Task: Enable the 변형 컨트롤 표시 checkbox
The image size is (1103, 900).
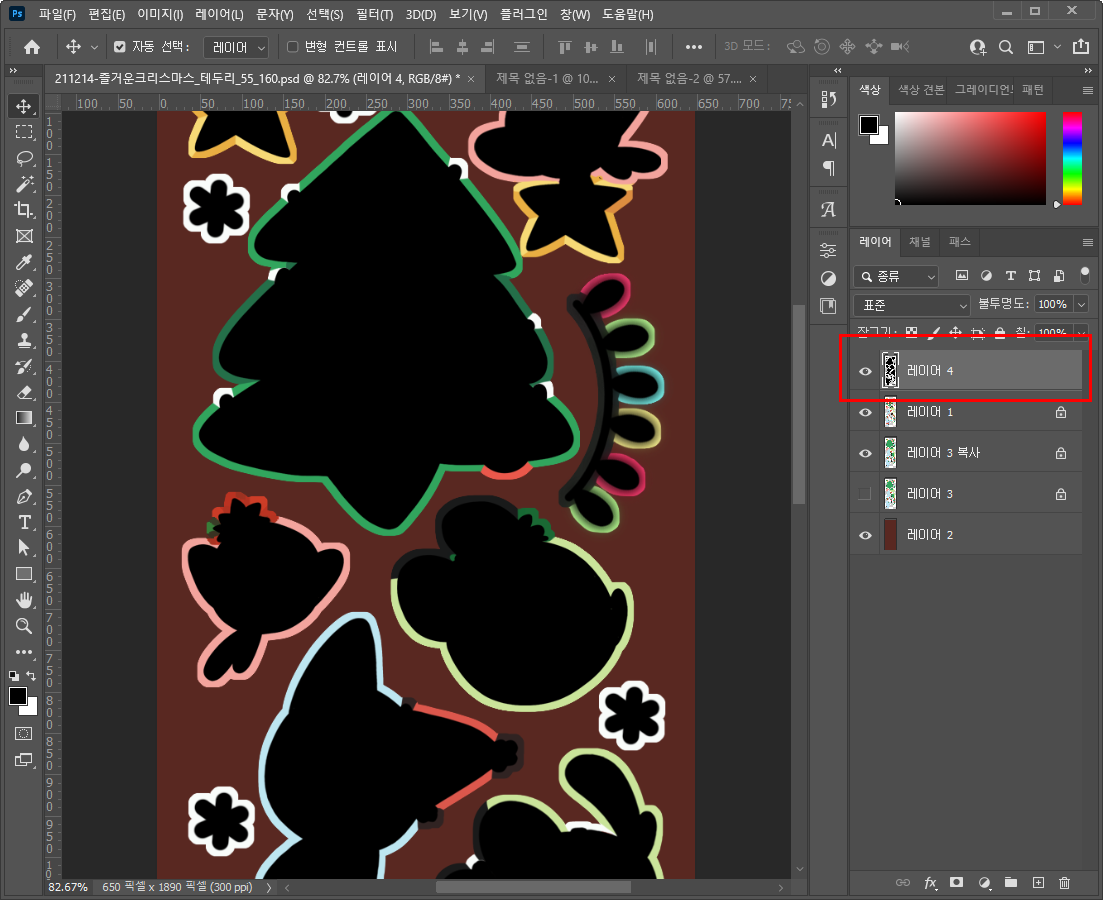Action: 293,47
